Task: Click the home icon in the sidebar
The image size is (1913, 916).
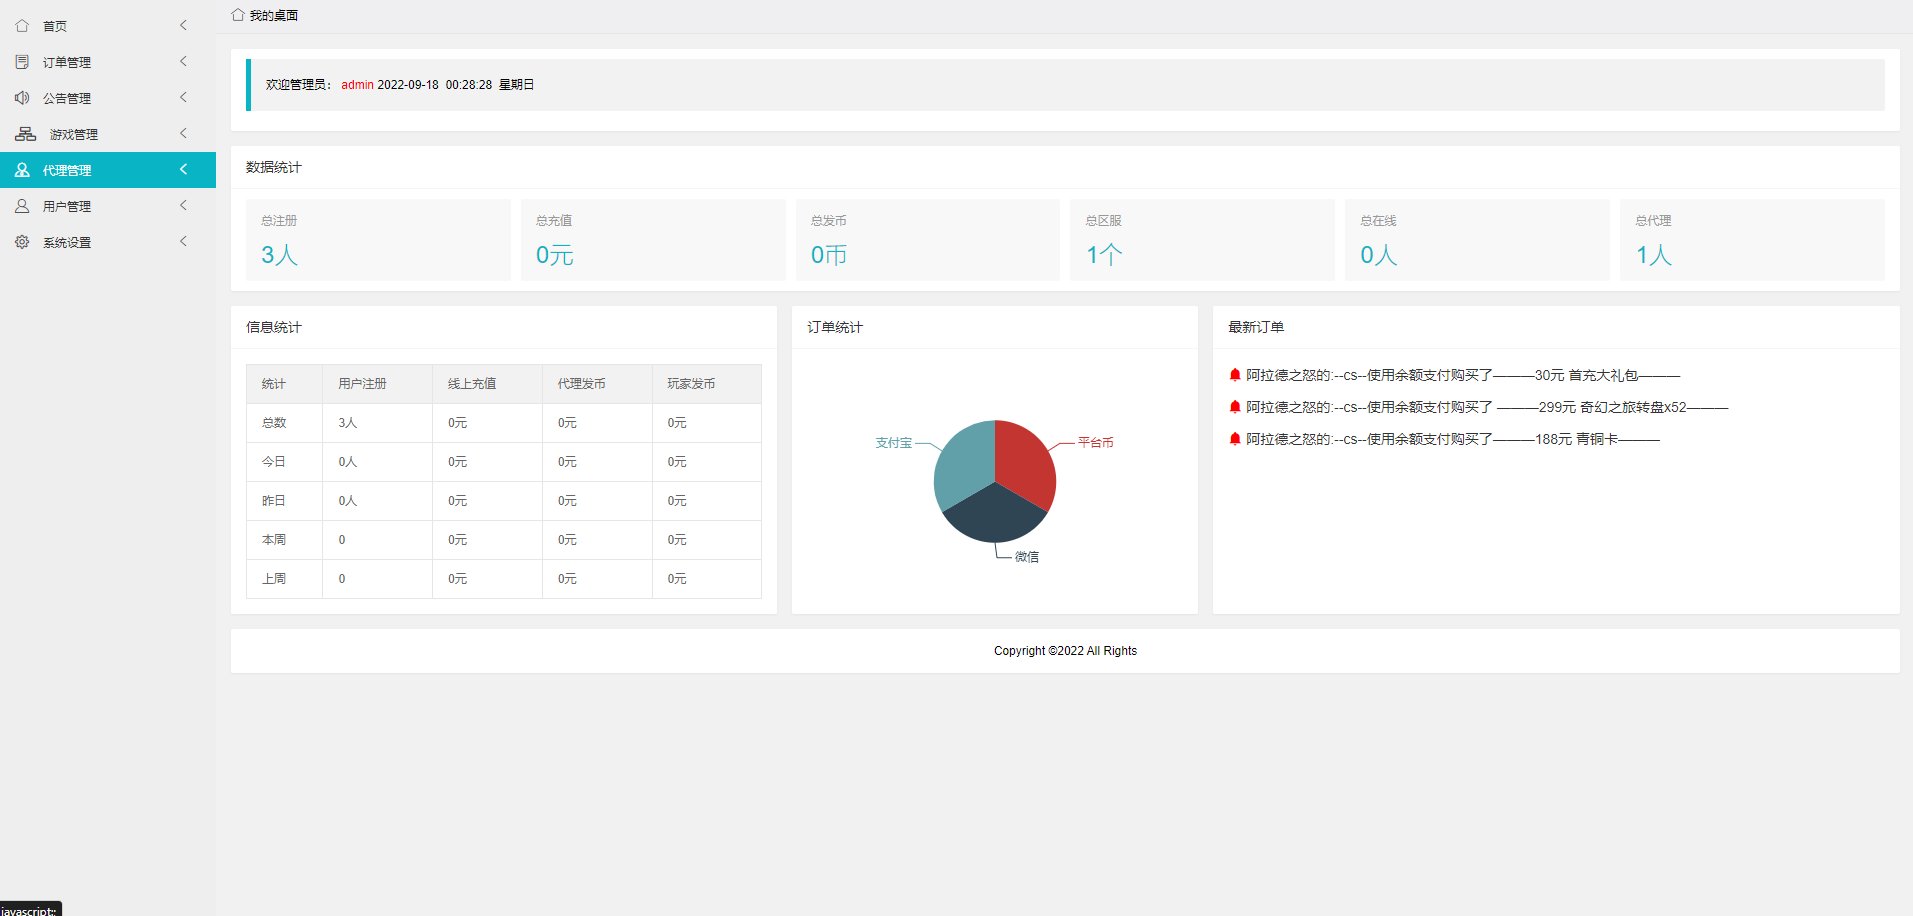Action: click(22, 26)
